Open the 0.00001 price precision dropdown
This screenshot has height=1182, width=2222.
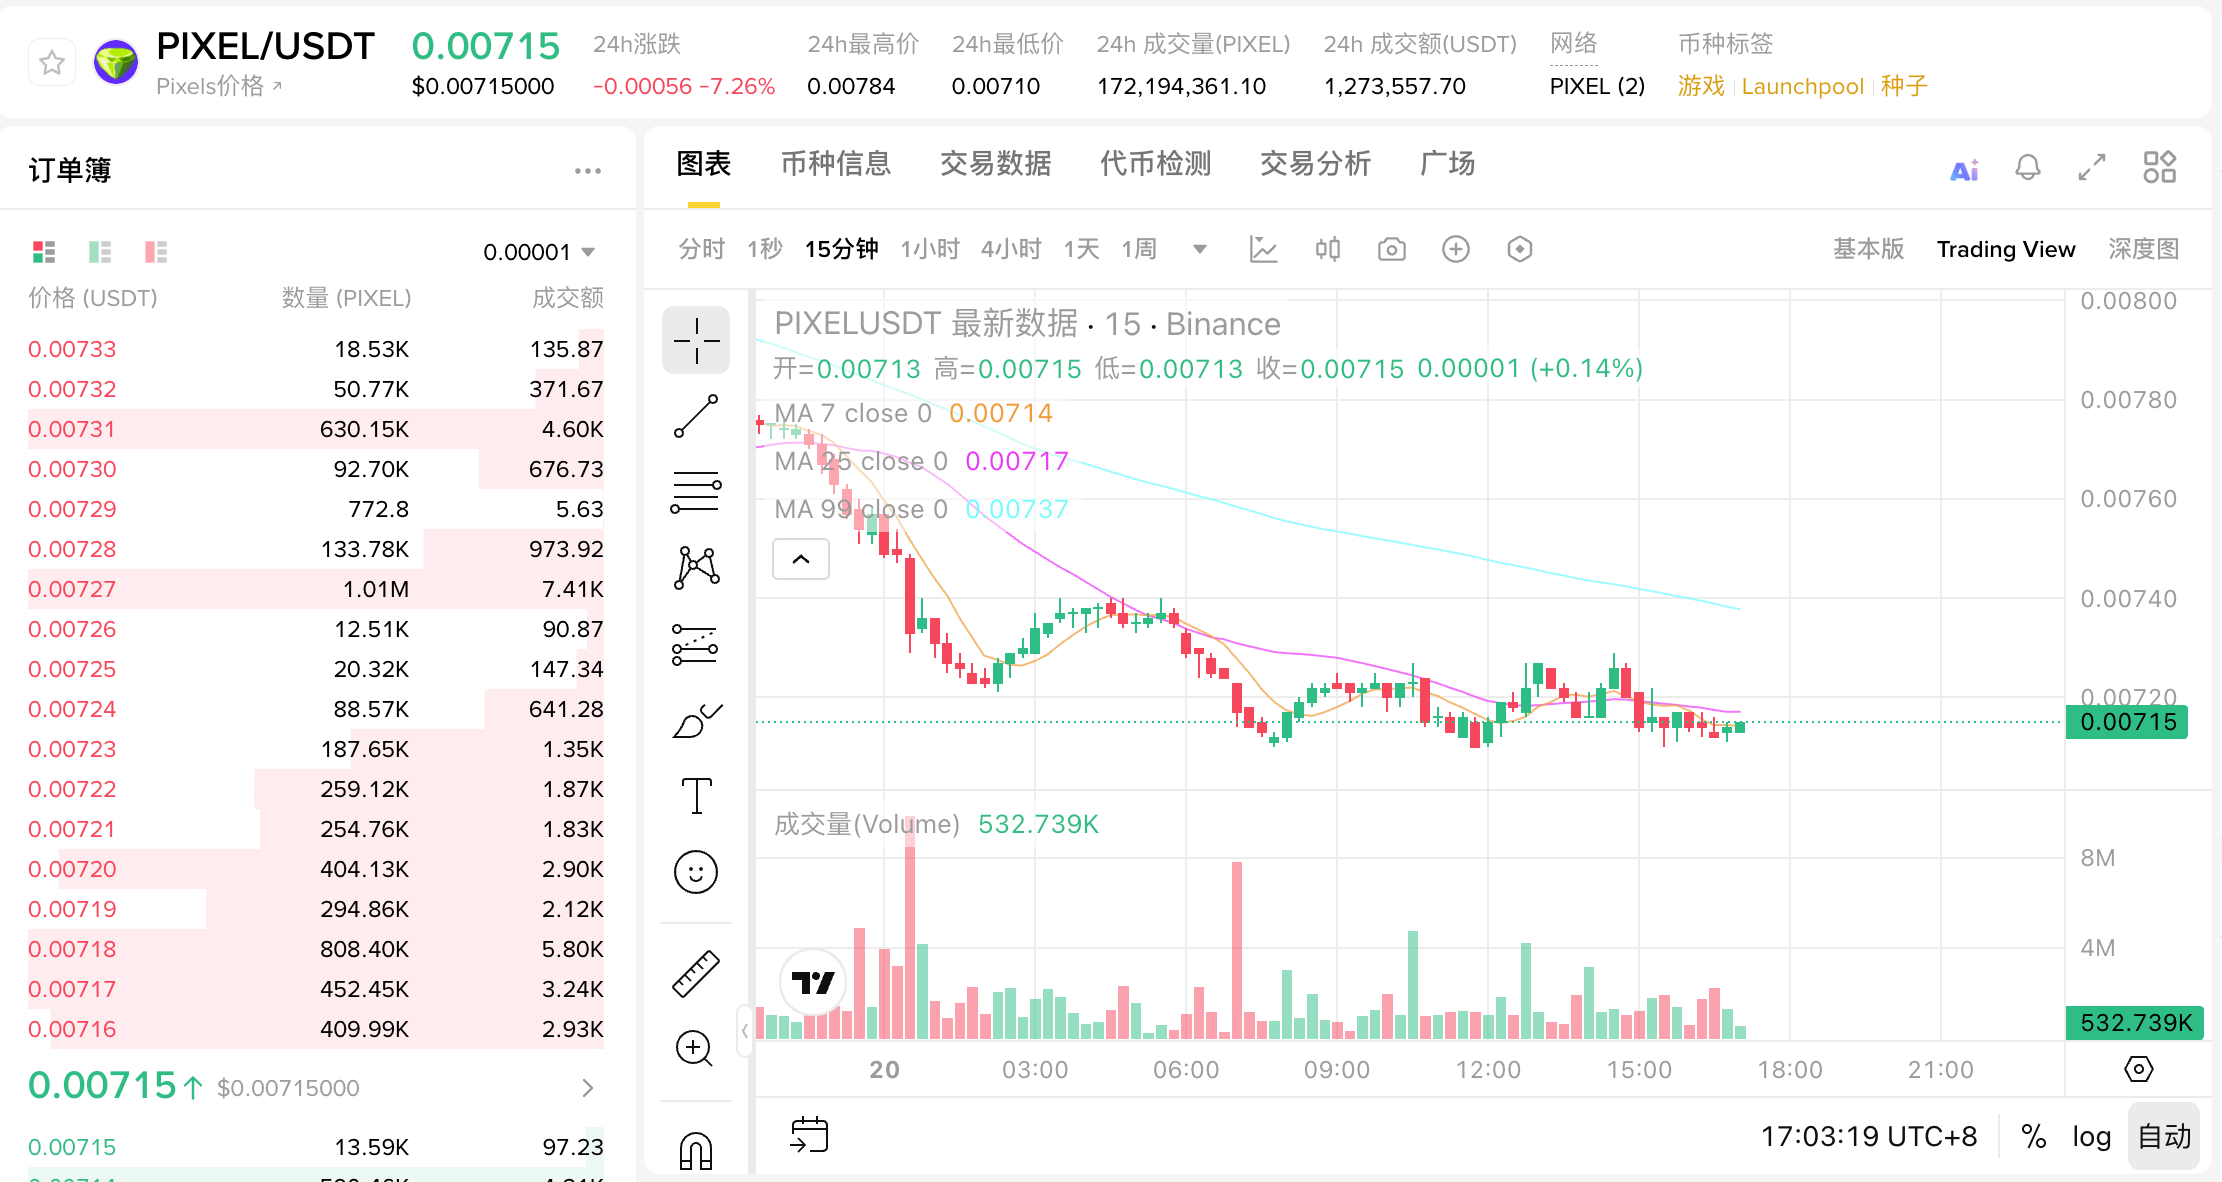[x=539, y=252]
